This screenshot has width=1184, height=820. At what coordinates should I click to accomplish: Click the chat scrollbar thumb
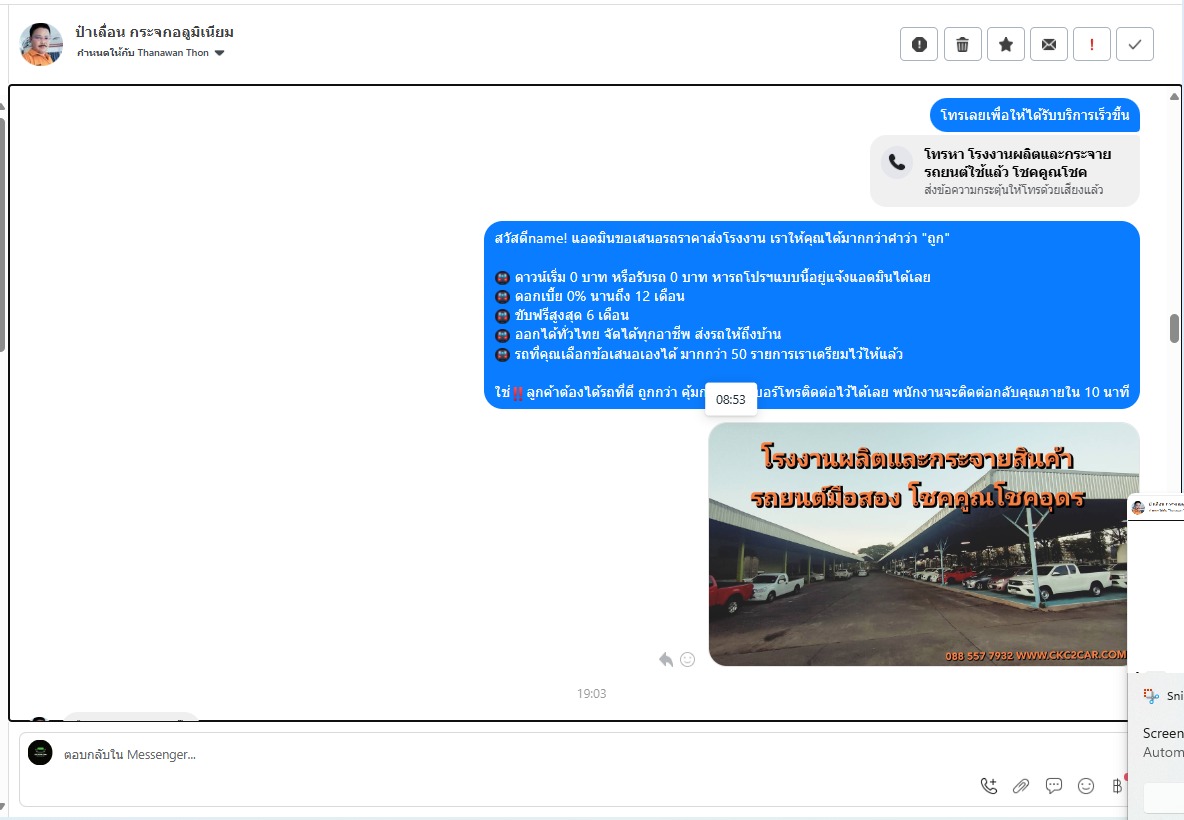pos(1174,328)
